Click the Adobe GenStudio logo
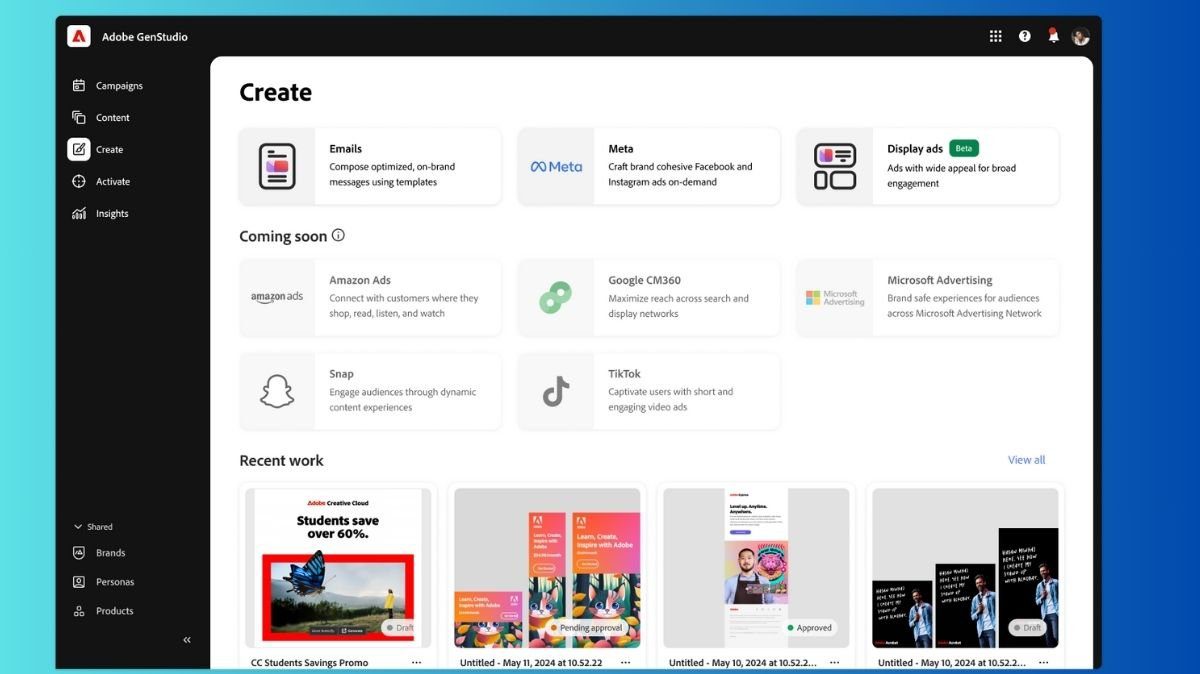The width and height of the screenshot is (1200, 674). [x=79, y=36]
